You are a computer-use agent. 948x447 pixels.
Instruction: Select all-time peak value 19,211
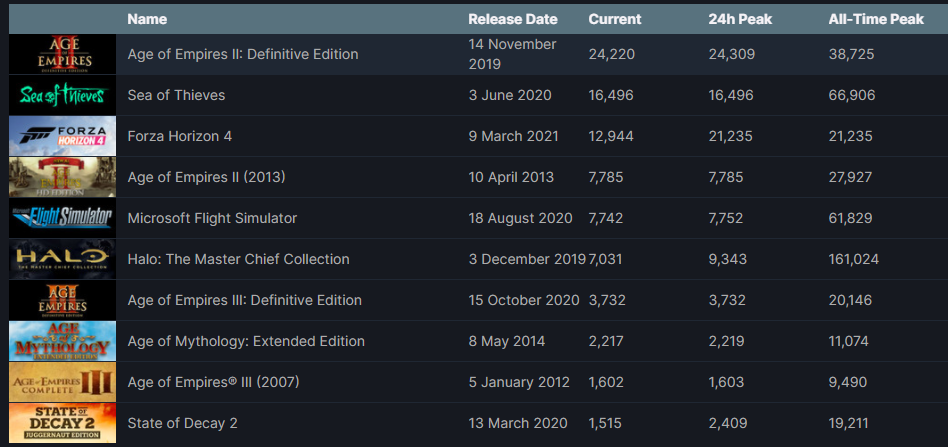[x=848, y=423]
